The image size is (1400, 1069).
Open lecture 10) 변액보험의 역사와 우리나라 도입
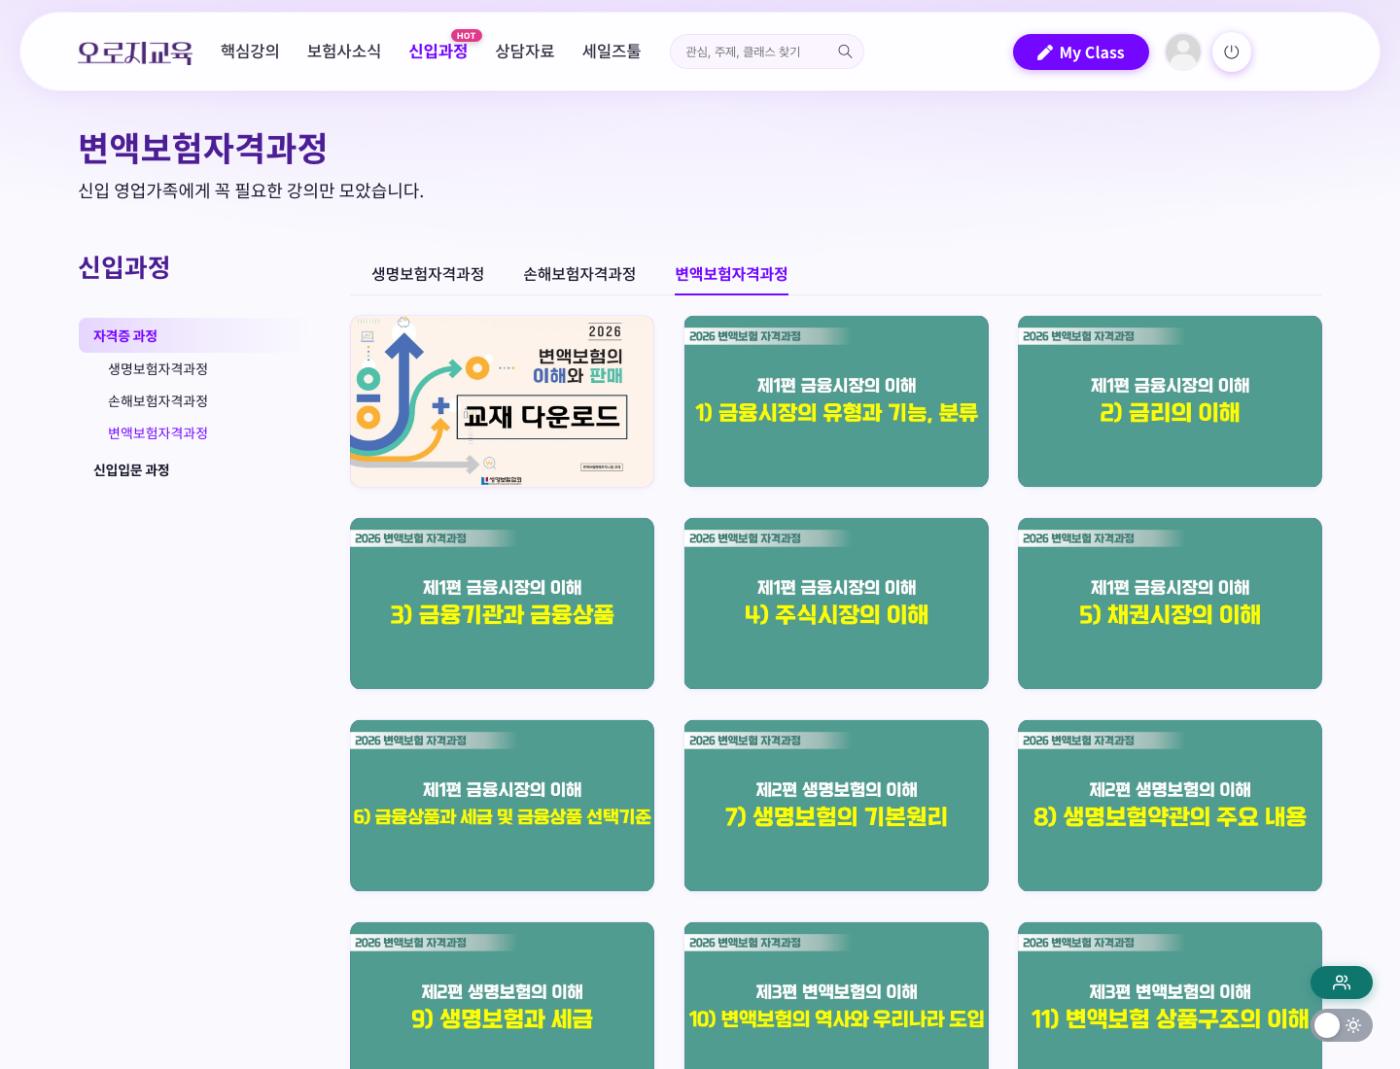[836, 996]
